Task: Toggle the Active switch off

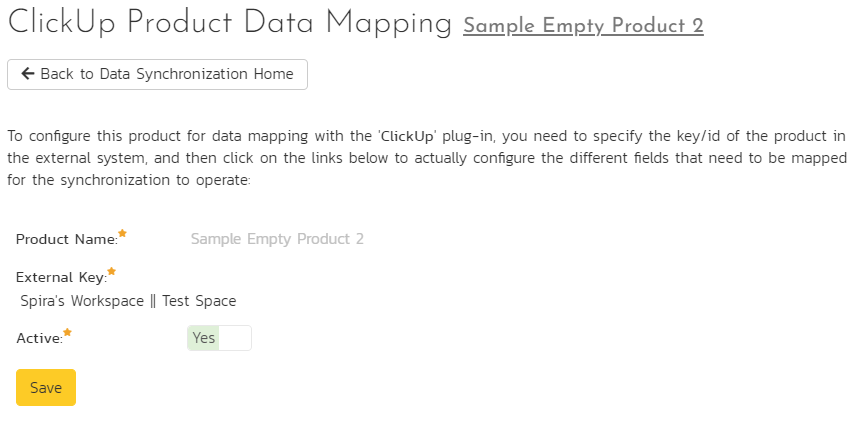Action: click(219, 338)
